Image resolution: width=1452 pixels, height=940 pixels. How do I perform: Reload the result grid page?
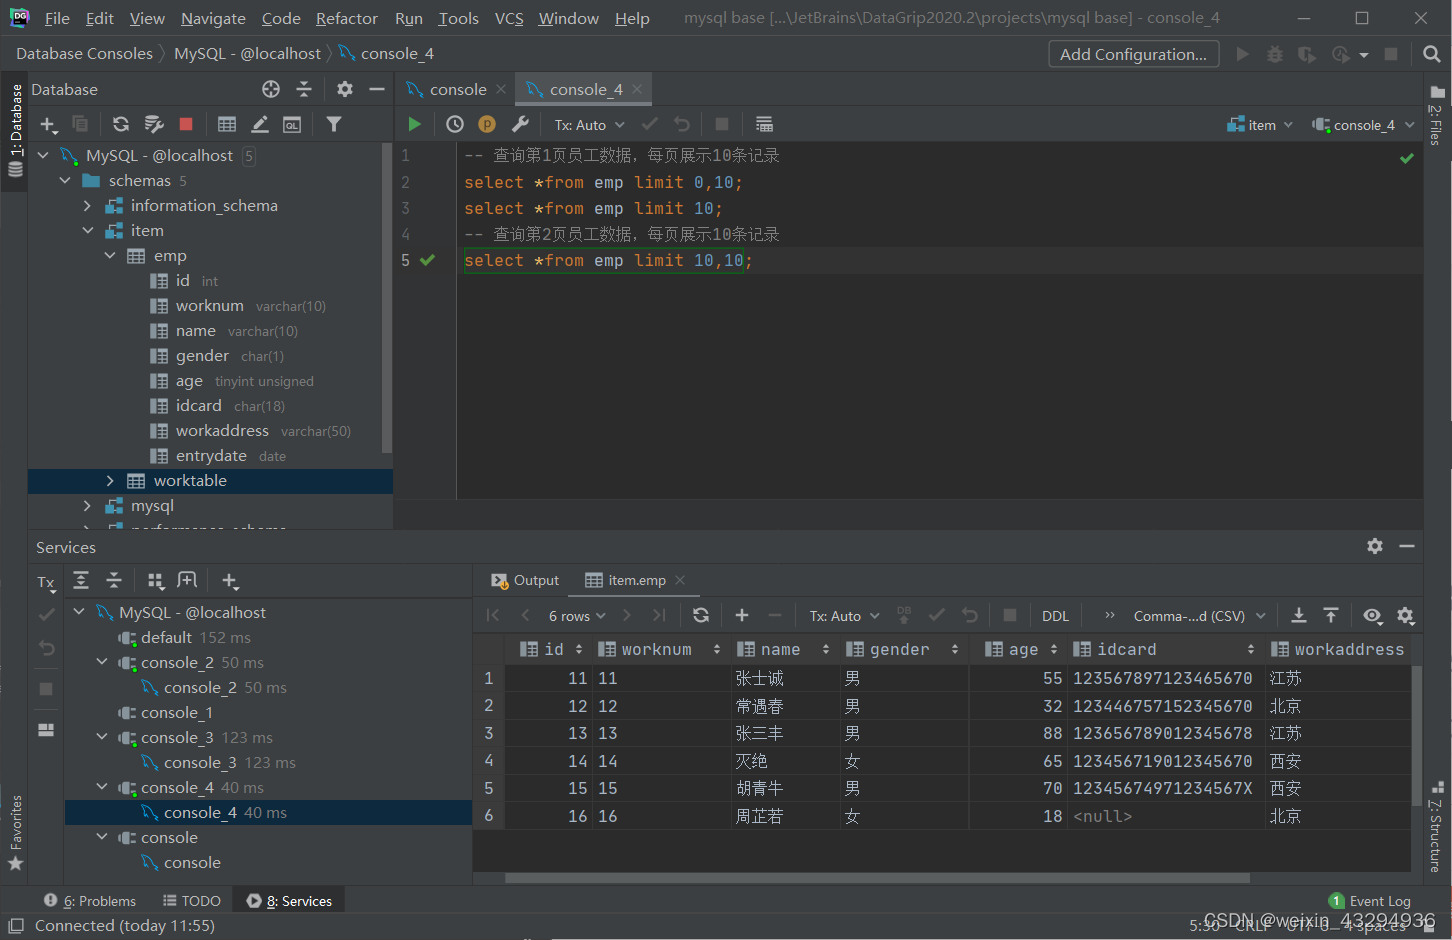[x=701, y=615]
